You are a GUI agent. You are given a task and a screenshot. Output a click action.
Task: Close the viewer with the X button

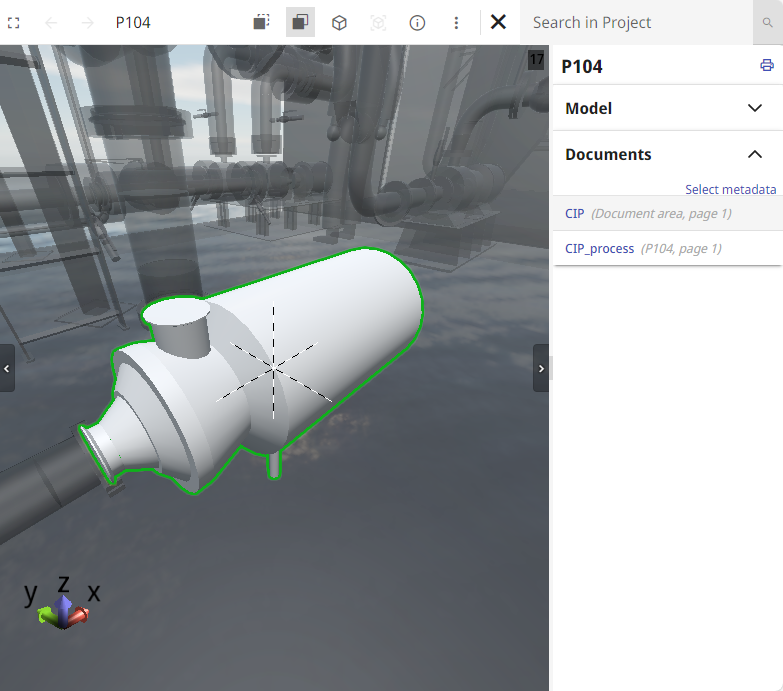click(x=498, y=22)
